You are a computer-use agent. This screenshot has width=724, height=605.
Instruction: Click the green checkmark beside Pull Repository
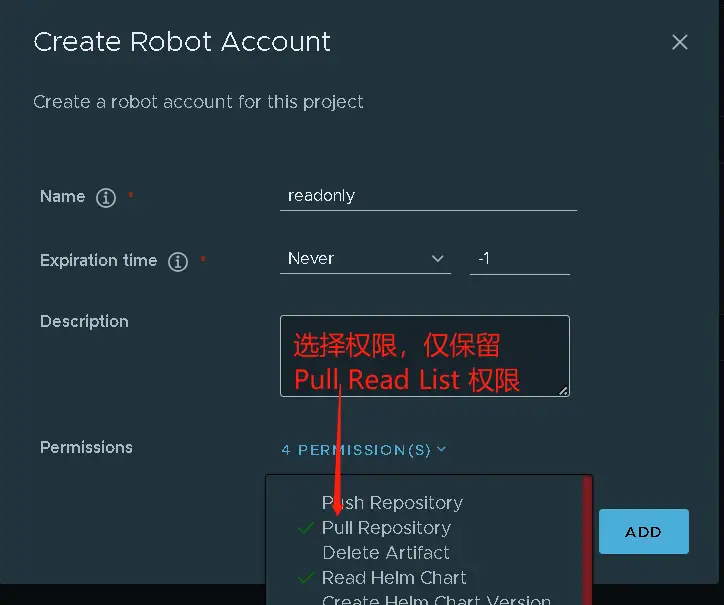point(306,528)
